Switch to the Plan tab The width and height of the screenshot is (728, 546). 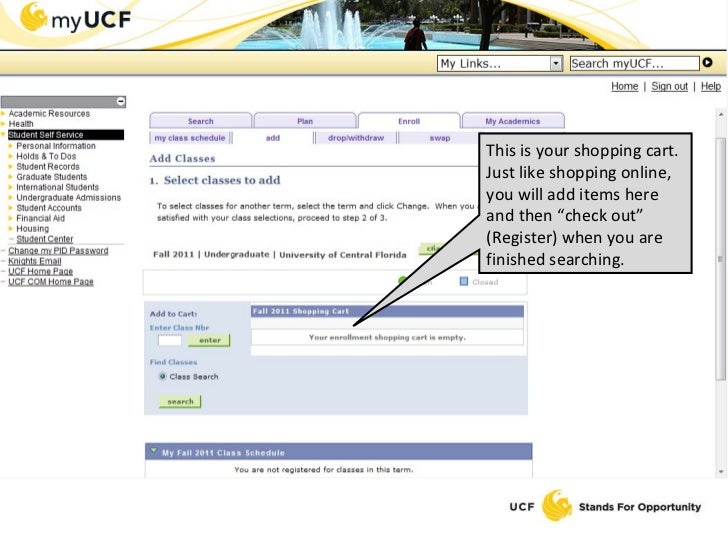pos(305,121)
